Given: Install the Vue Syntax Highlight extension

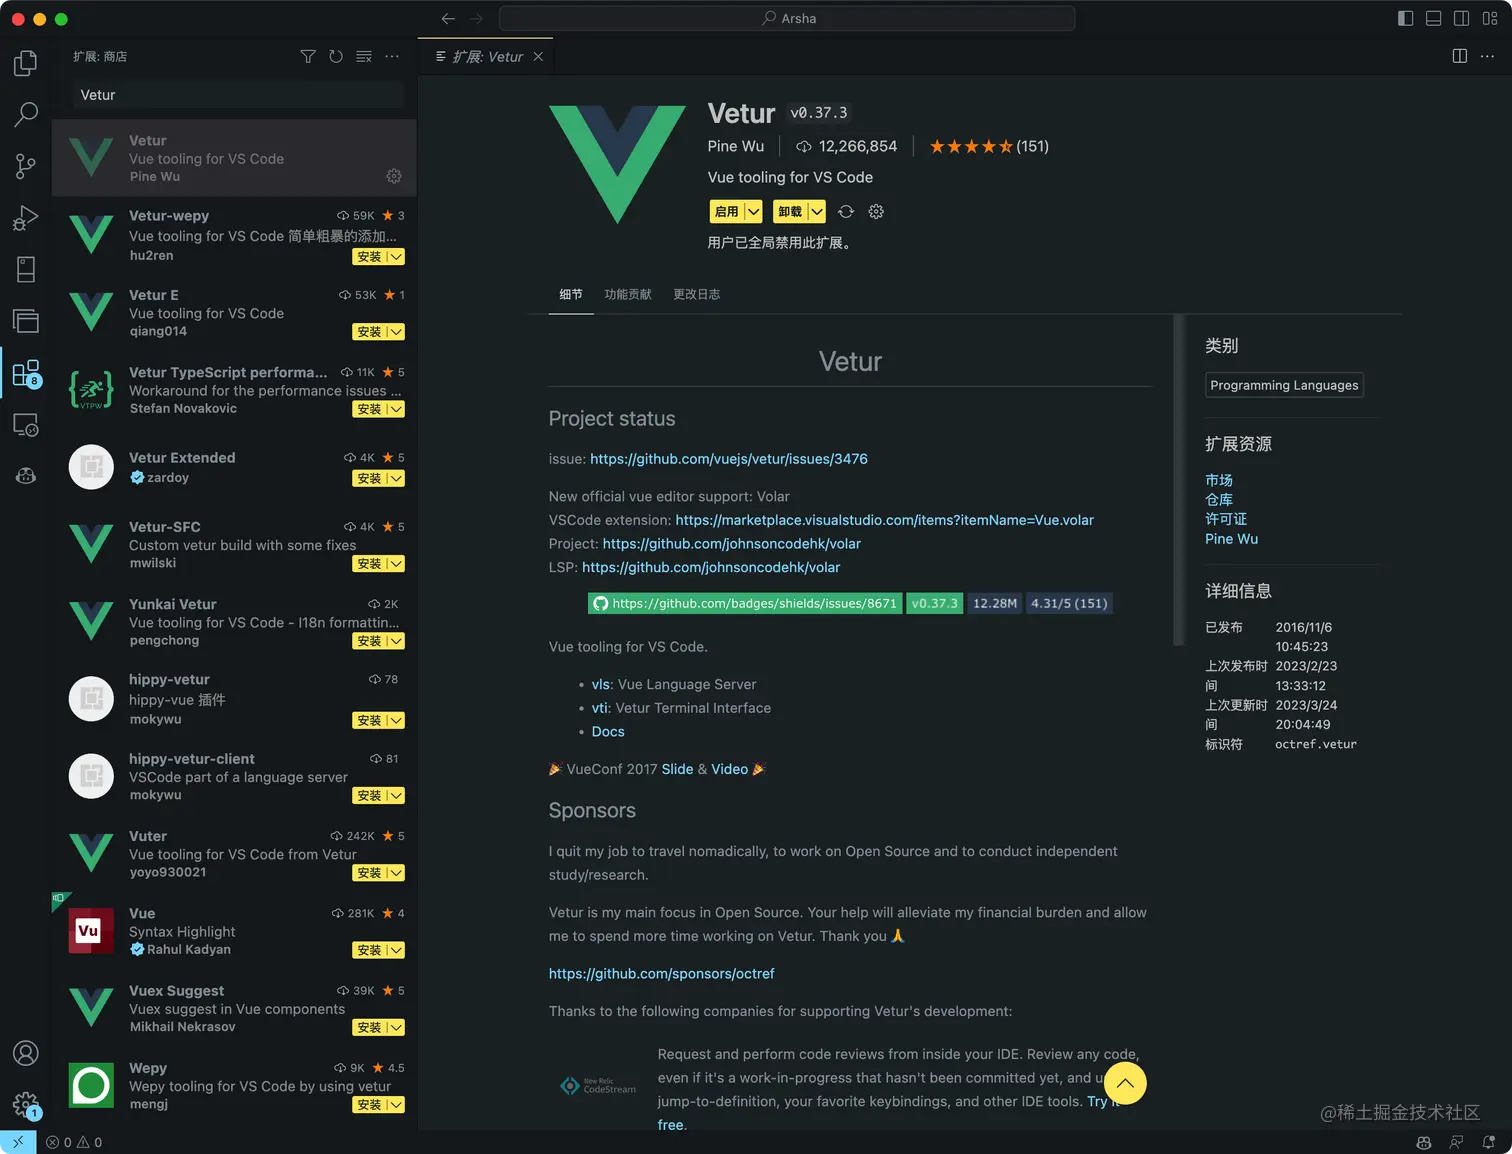Looking at the screenshot, I should [x=370, y=950].
